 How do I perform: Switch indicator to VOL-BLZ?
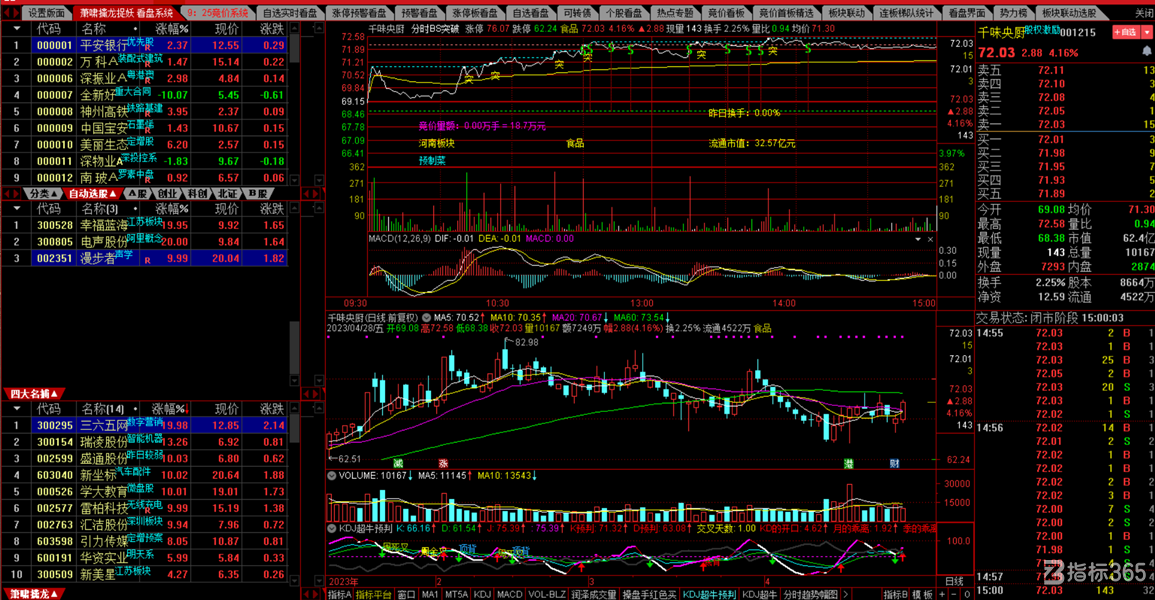pos(547,594)
